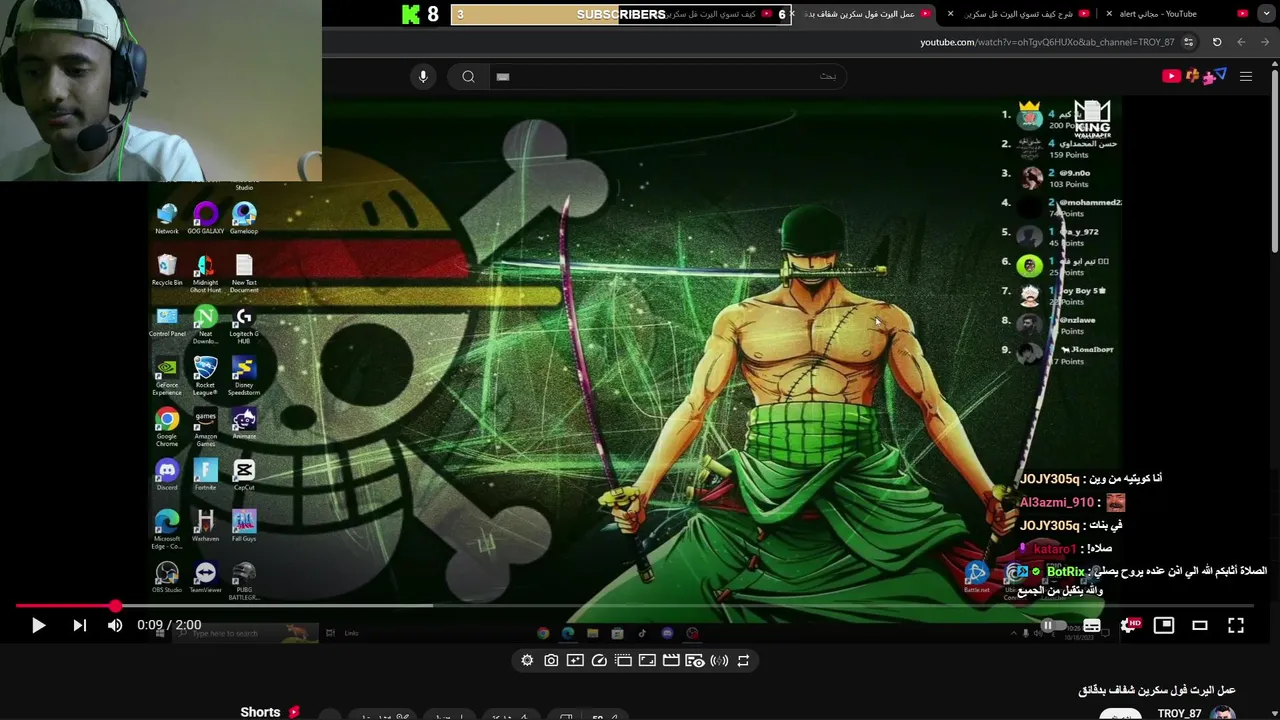This screenshot has height=720, width=1280.
Task: Open the tab list dropdown arrow
Action: [x=1268, y=14]
